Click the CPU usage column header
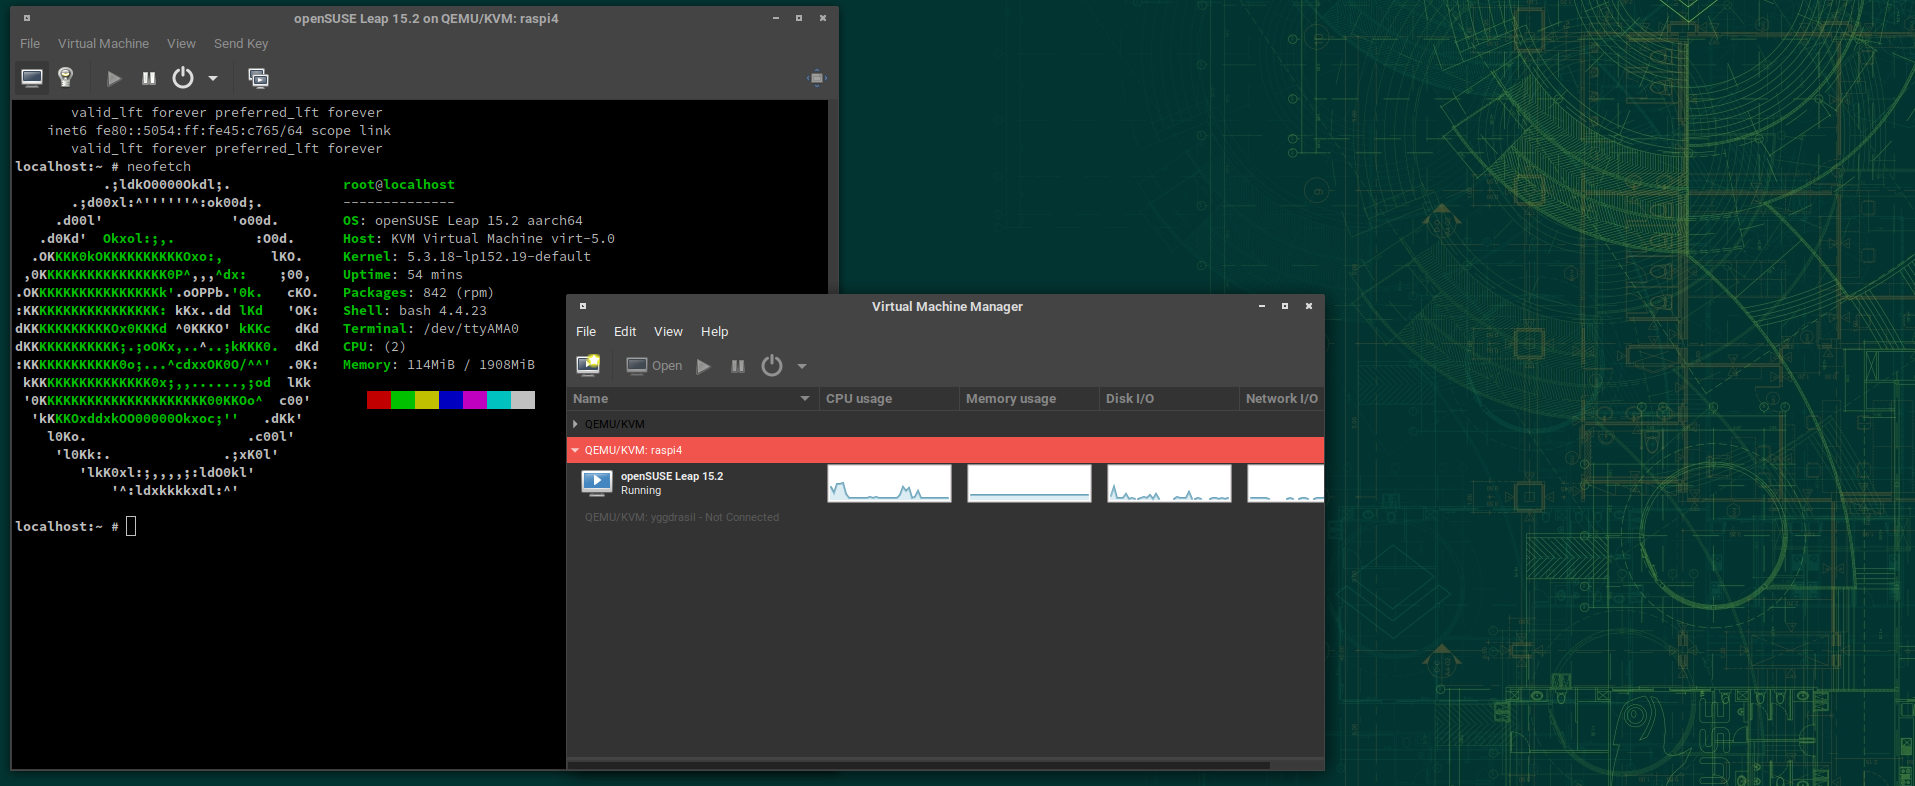The width and height of the screenshot is (1915, 786). 889,398
